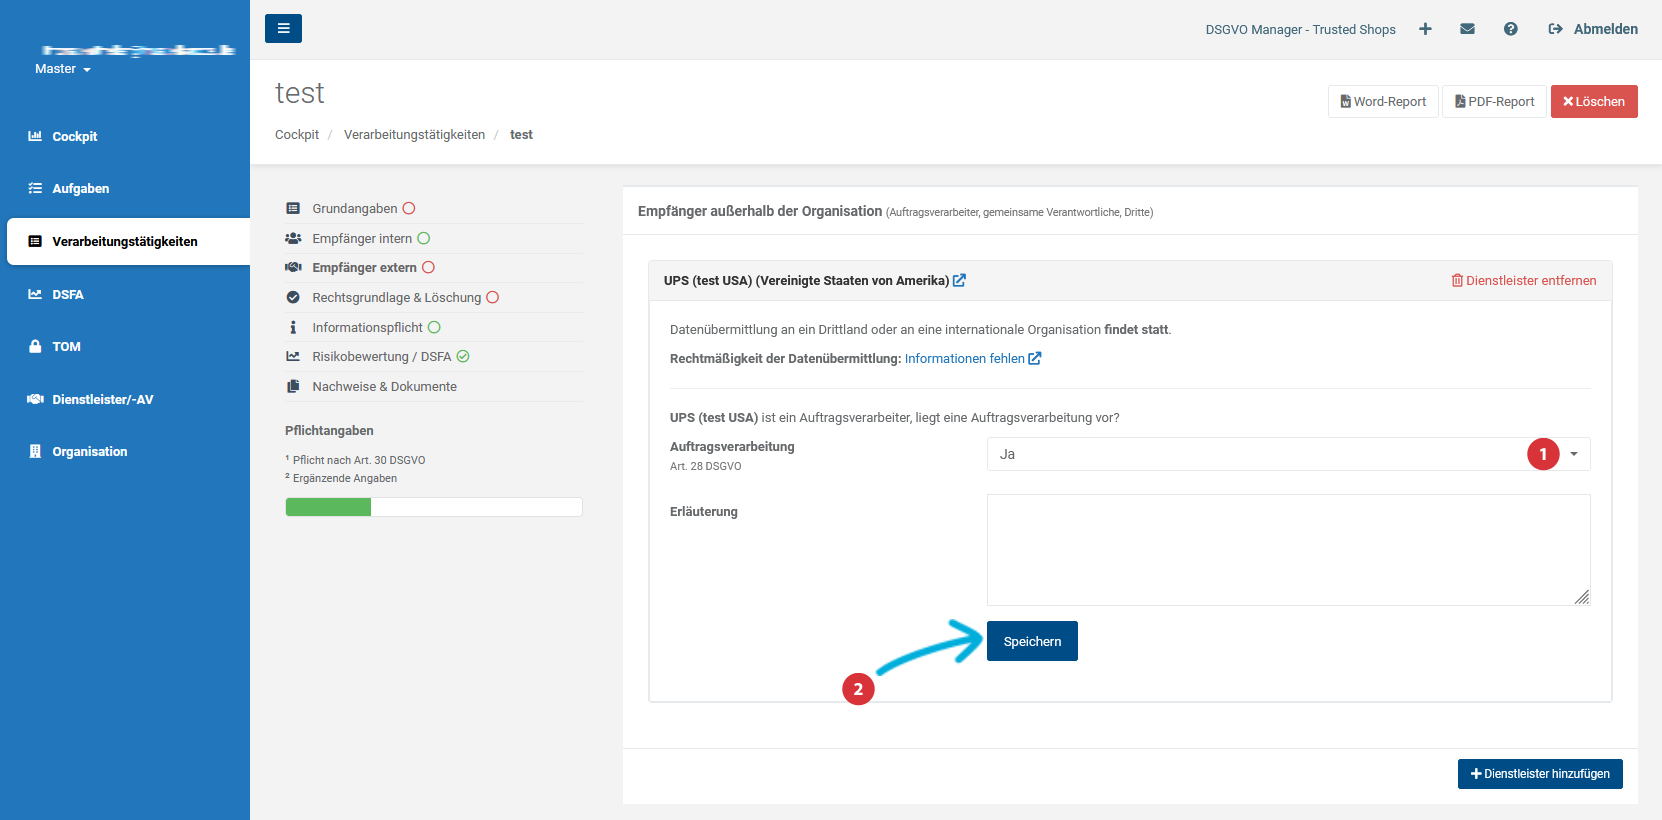The height and width of the screenshot is (820, 1662).
Task: Click green check status next to Risikobewertung
Action: [463, 357]
